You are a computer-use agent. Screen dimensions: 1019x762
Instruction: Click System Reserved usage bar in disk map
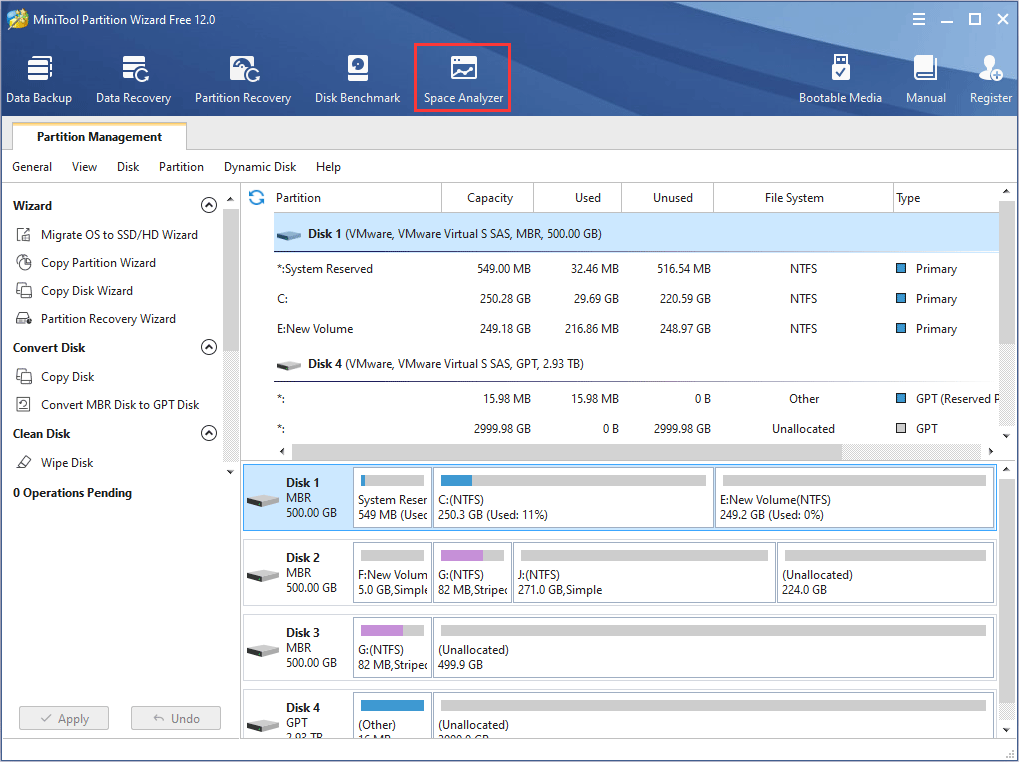(393, 481)
